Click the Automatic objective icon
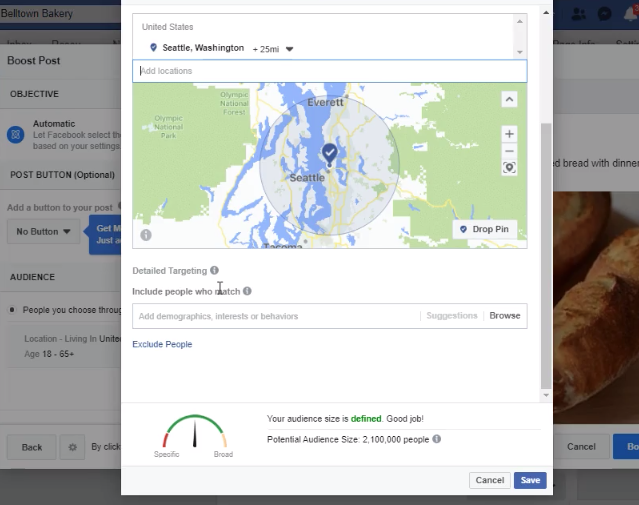639x505 pixels. click(15, 135)
